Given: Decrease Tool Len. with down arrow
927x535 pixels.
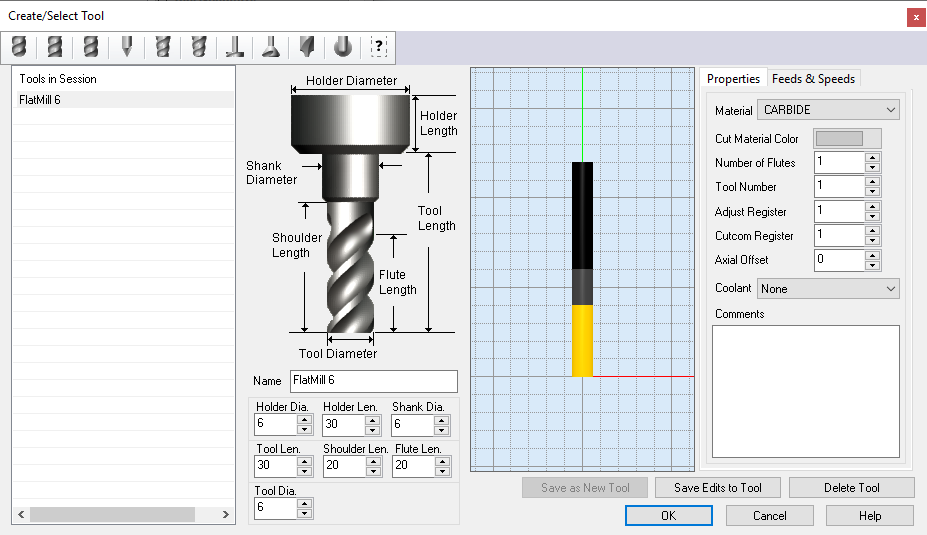Looking at the screenshot, I should pyautogui.click(x=304, y=471).
